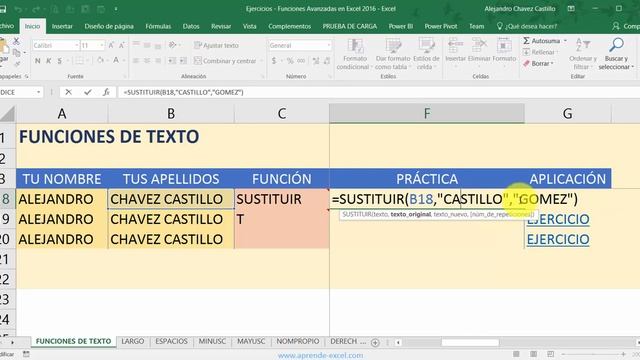Open Estilos de celda gallery
The image size is (640, 360).
point(426,54)
